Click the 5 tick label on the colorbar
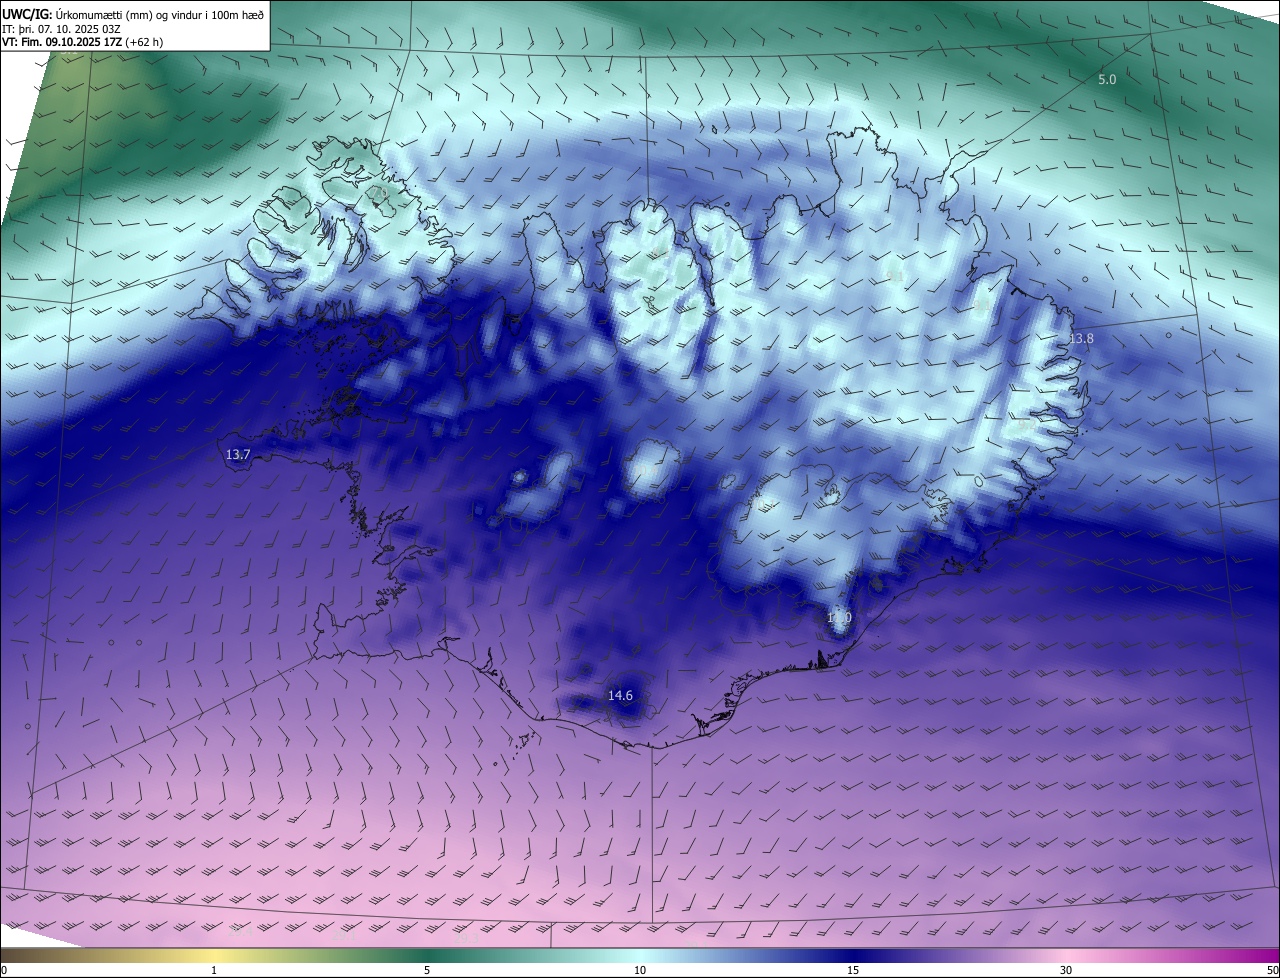This screenshot has width=1280, height=978. [427, 970]
